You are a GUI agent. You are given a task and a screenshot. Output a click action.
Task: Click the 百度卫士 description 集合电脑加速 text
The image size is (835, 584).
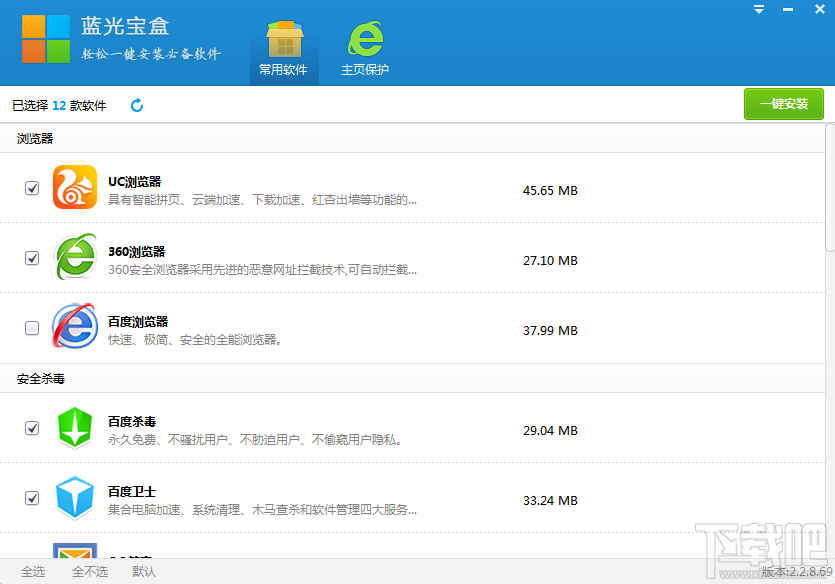coord(263,510)
